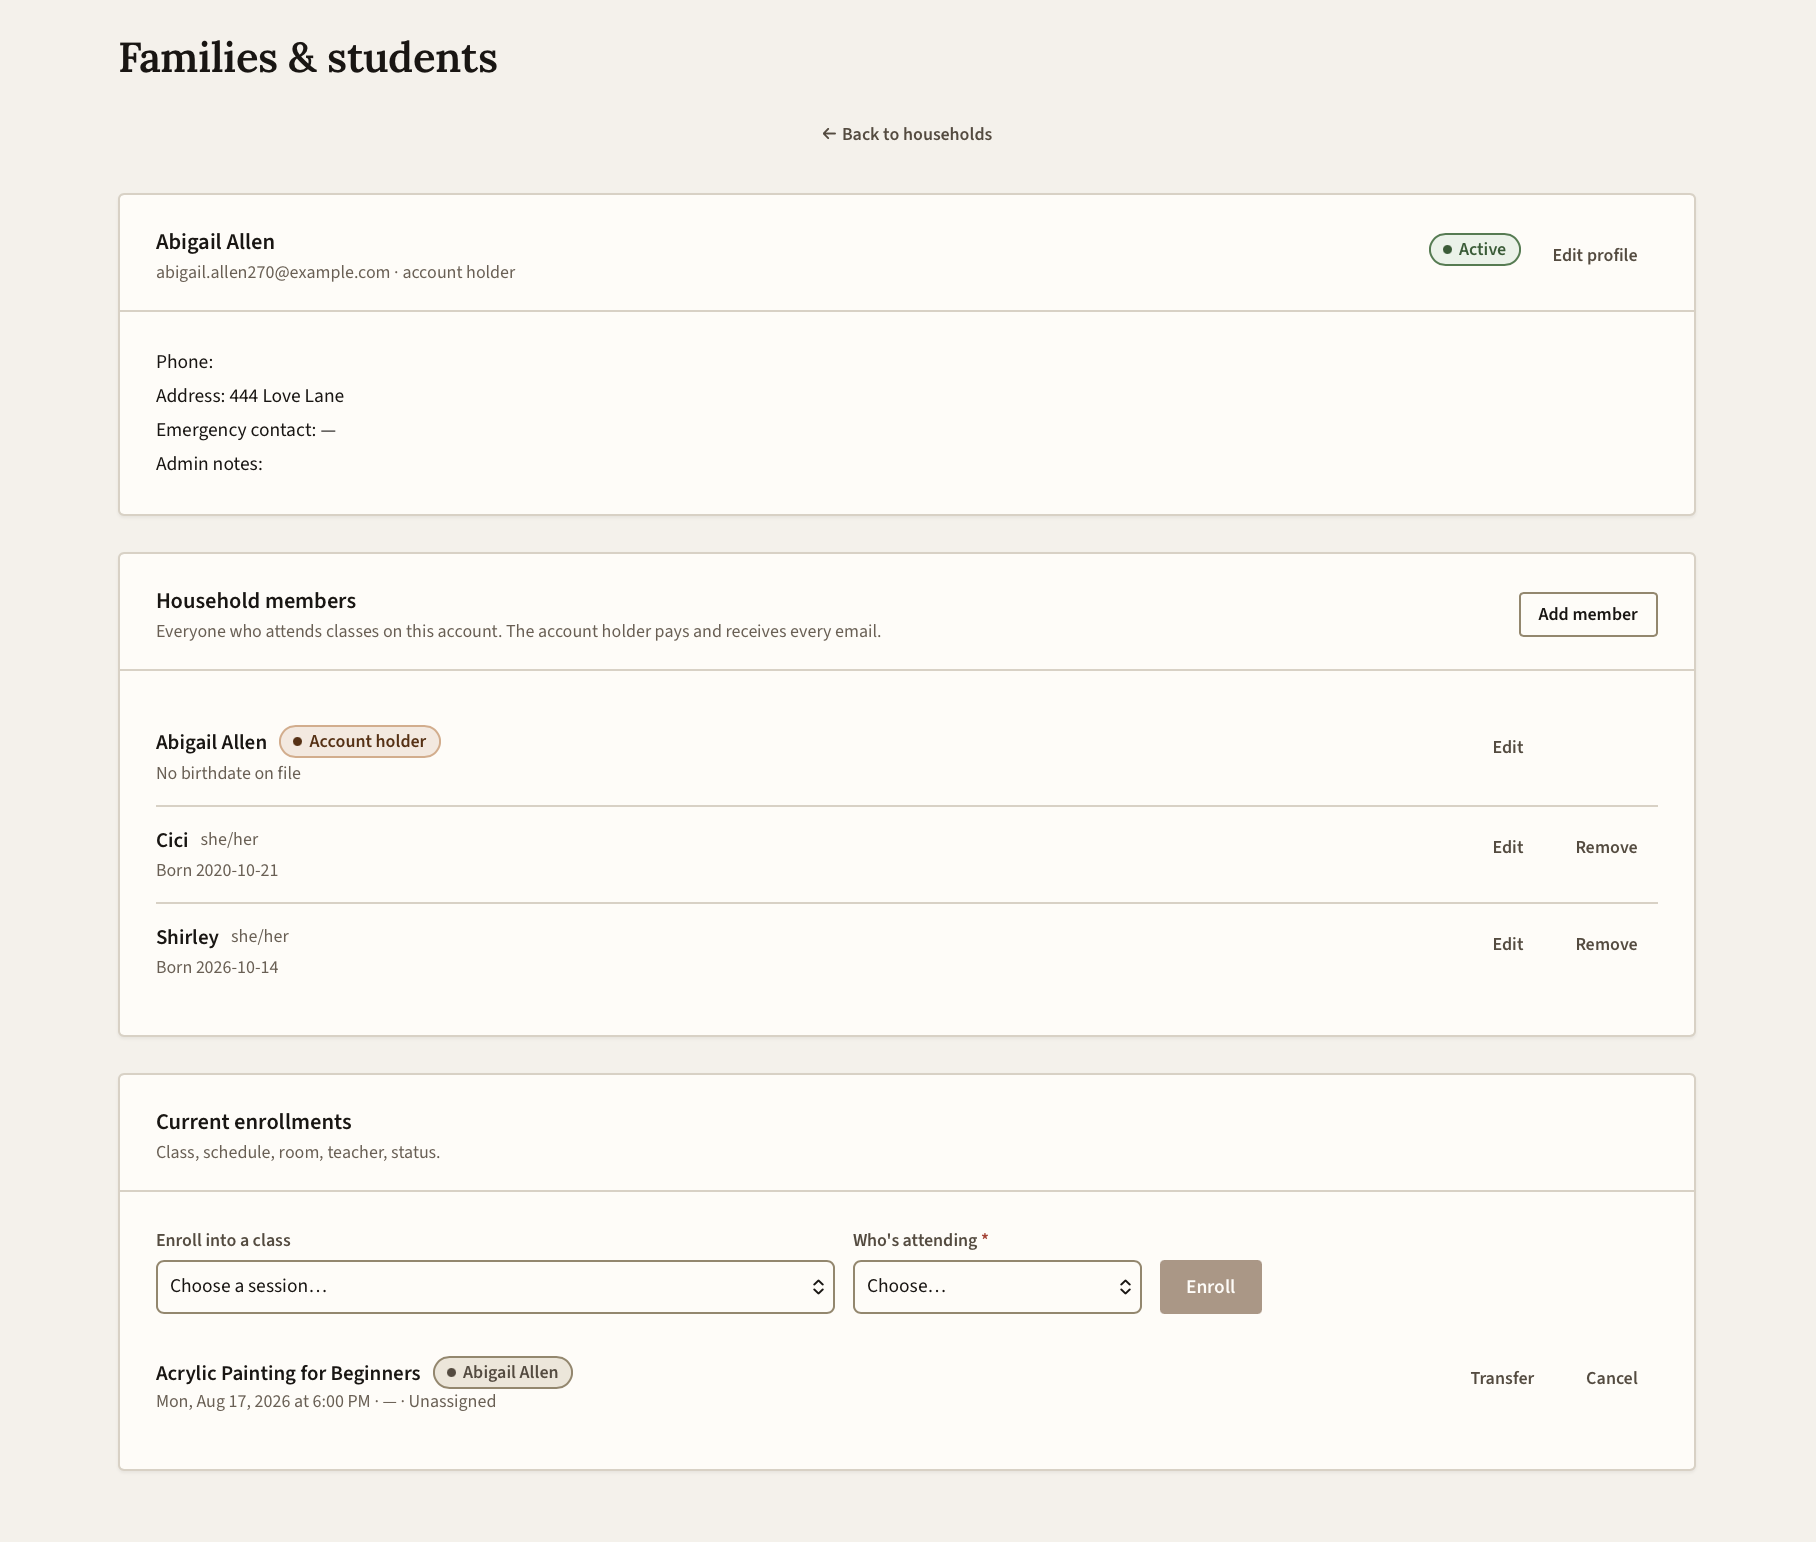Open the Who's attending dropdown
This screenshot has width=1816, height=1542.
point(997,1287)
